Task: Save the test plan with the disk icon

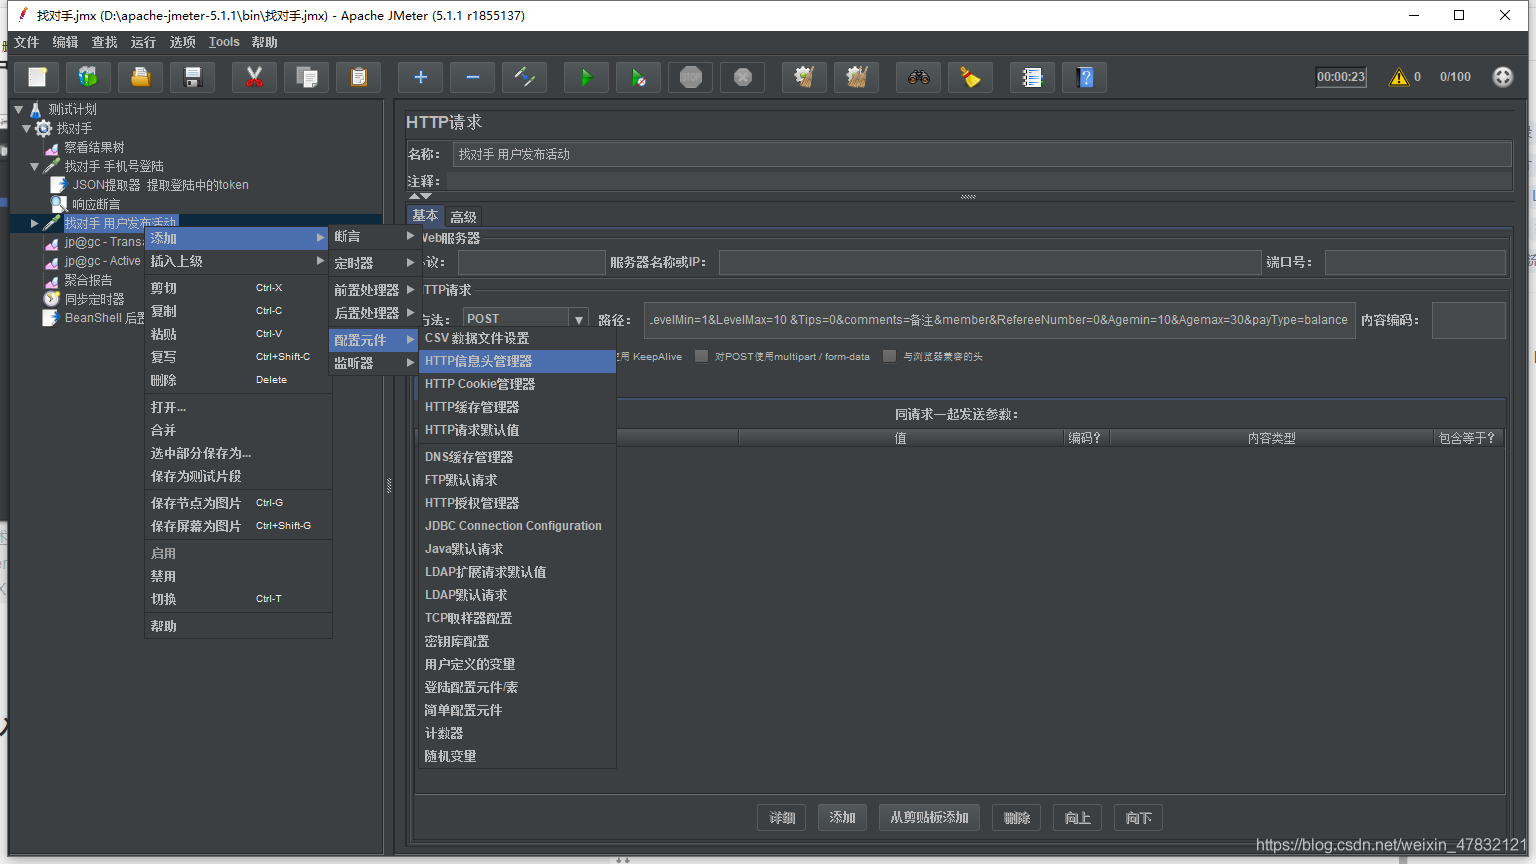Action: (x=193, y=77)
